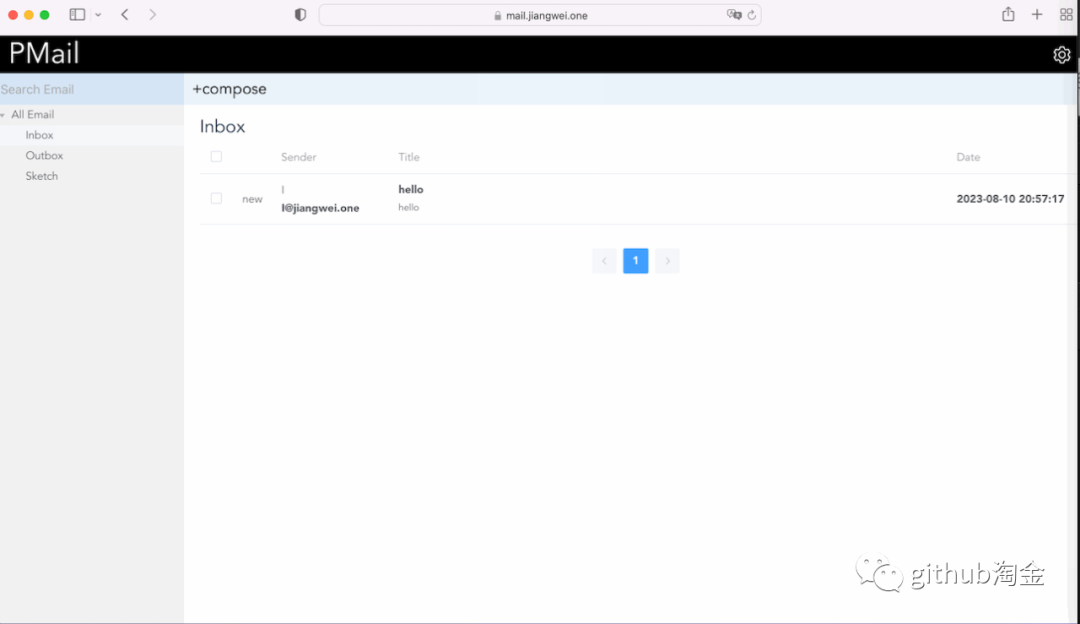Go to next page of inbox
The width and height of the screenshot is (1080, 624).
tap(667, 261)
